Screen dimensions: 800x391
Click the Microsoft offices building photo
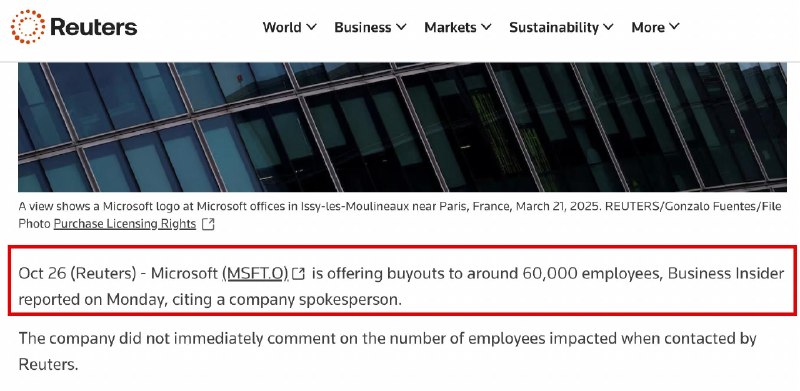(402, 127)
